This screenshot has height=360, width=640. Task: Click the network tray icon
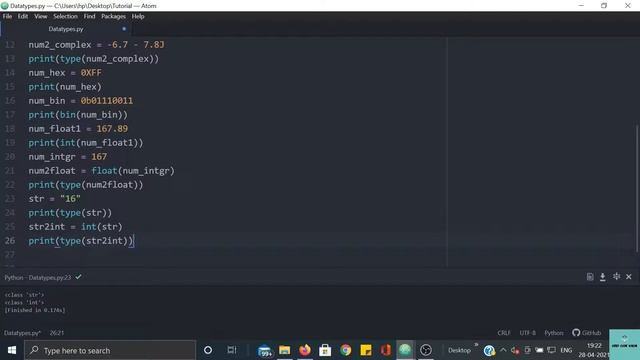coord(551,350)
